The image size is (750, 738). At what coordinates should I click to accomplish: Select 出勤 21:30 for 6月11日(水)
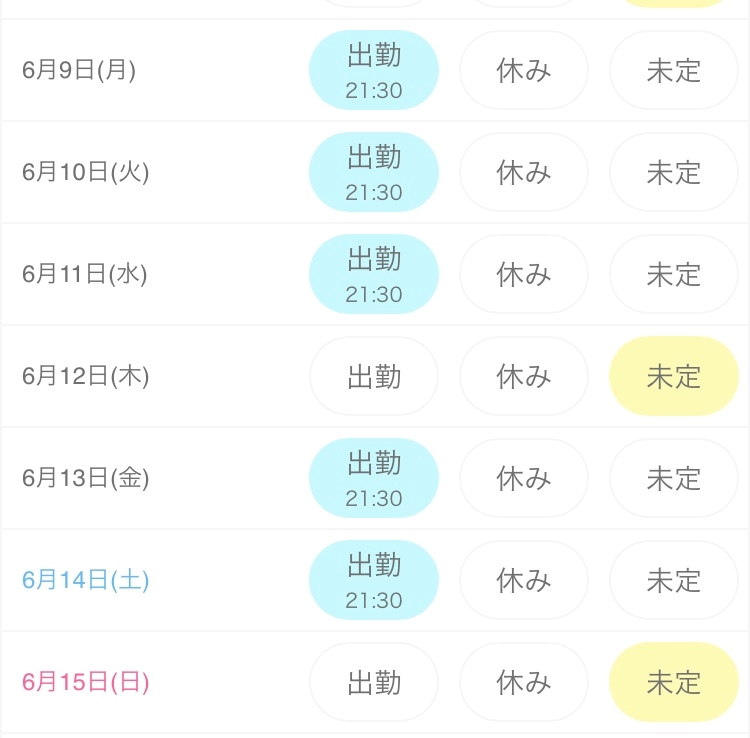coord(374,274)
